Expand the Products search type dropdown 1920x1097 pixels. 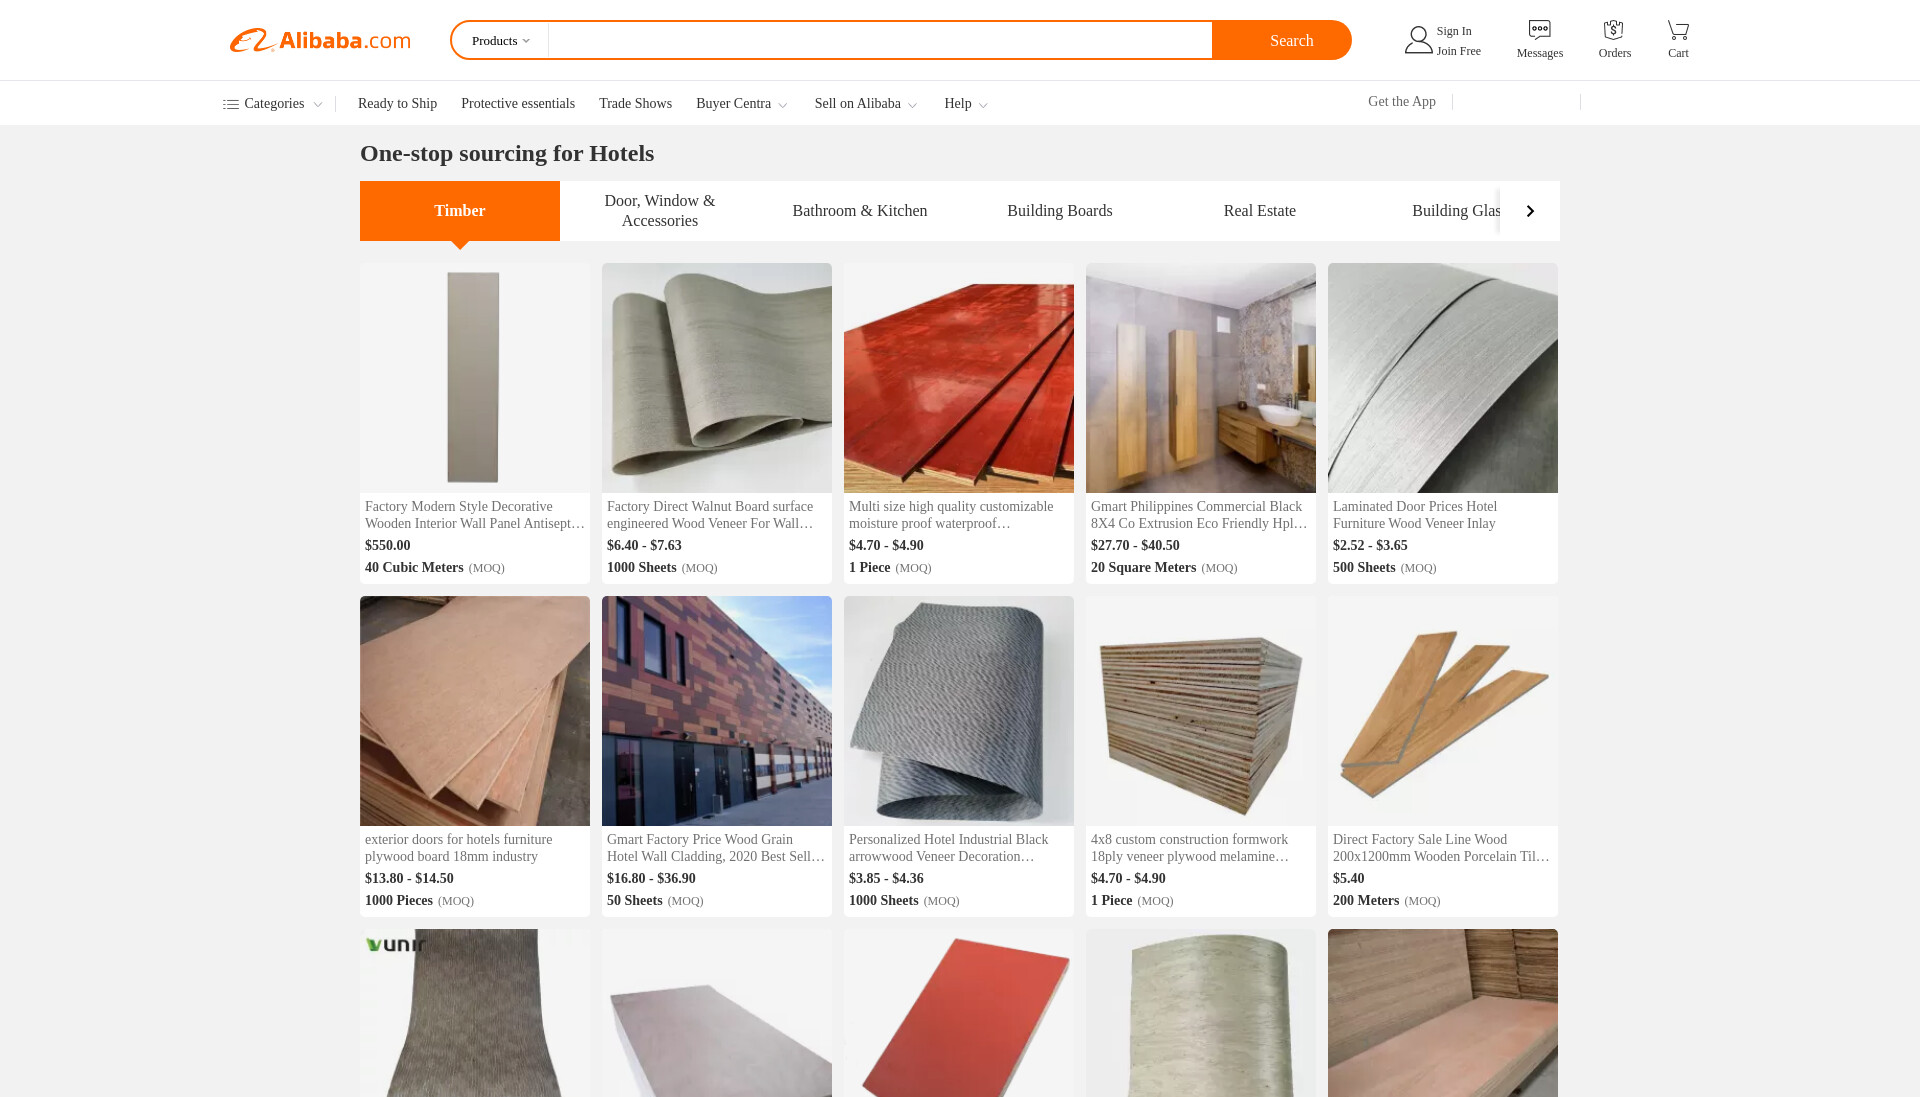pos(500,41)
